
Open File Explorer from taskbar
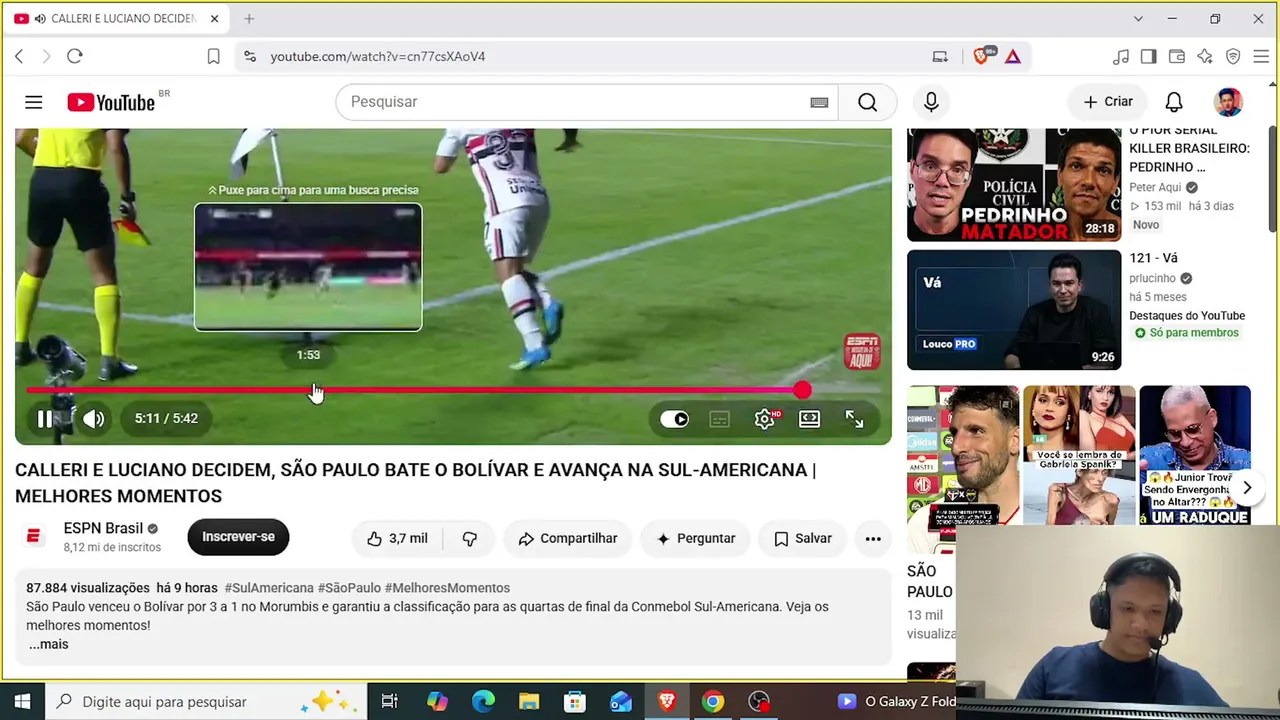click(529, 702)
